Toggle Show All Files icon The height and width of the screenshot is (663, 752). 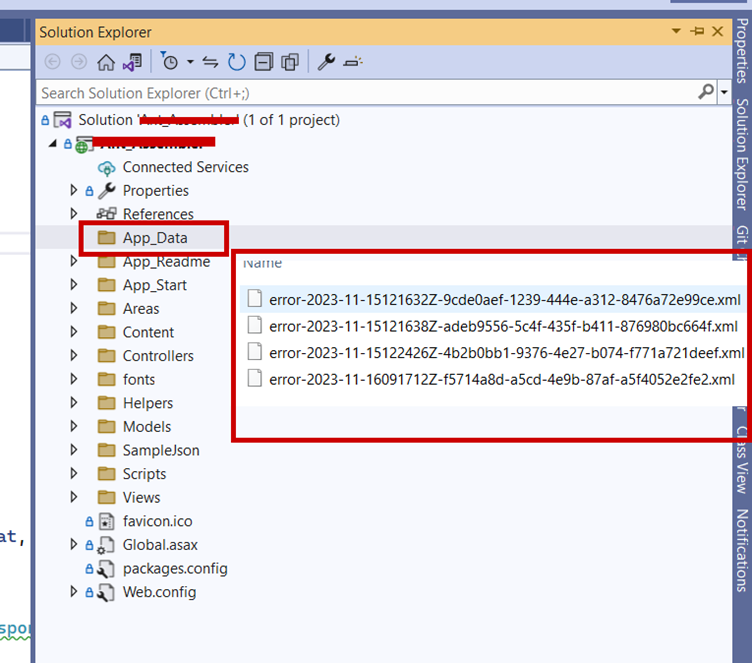tap(290, 62)
